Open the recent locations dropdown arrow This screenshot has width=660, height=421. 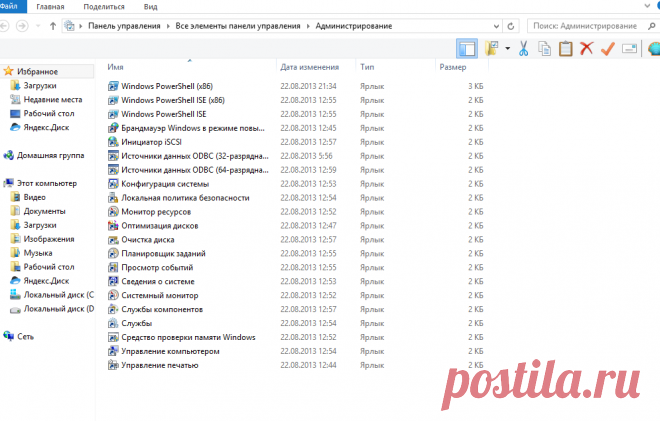[x=38, y=26]
